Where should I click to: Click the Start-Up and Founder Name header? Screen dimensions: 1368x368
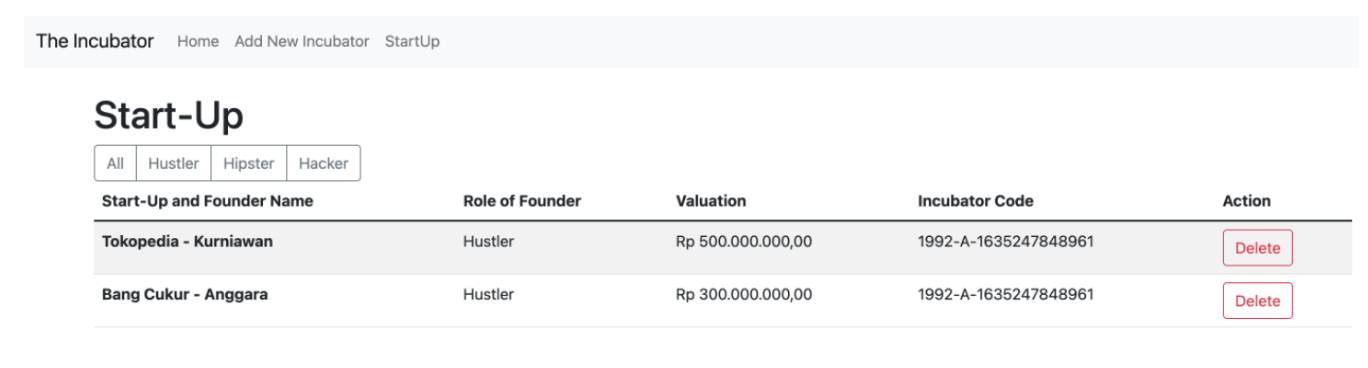207,201
